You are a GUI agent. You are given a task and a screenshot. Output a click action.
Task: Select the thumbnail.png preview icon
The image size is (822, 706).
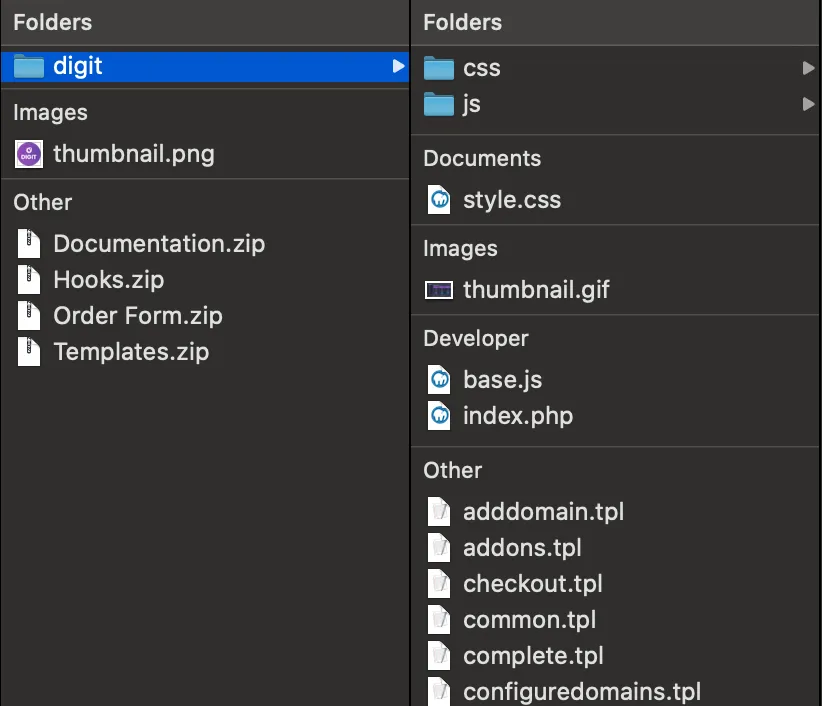(x=29, y=154)
